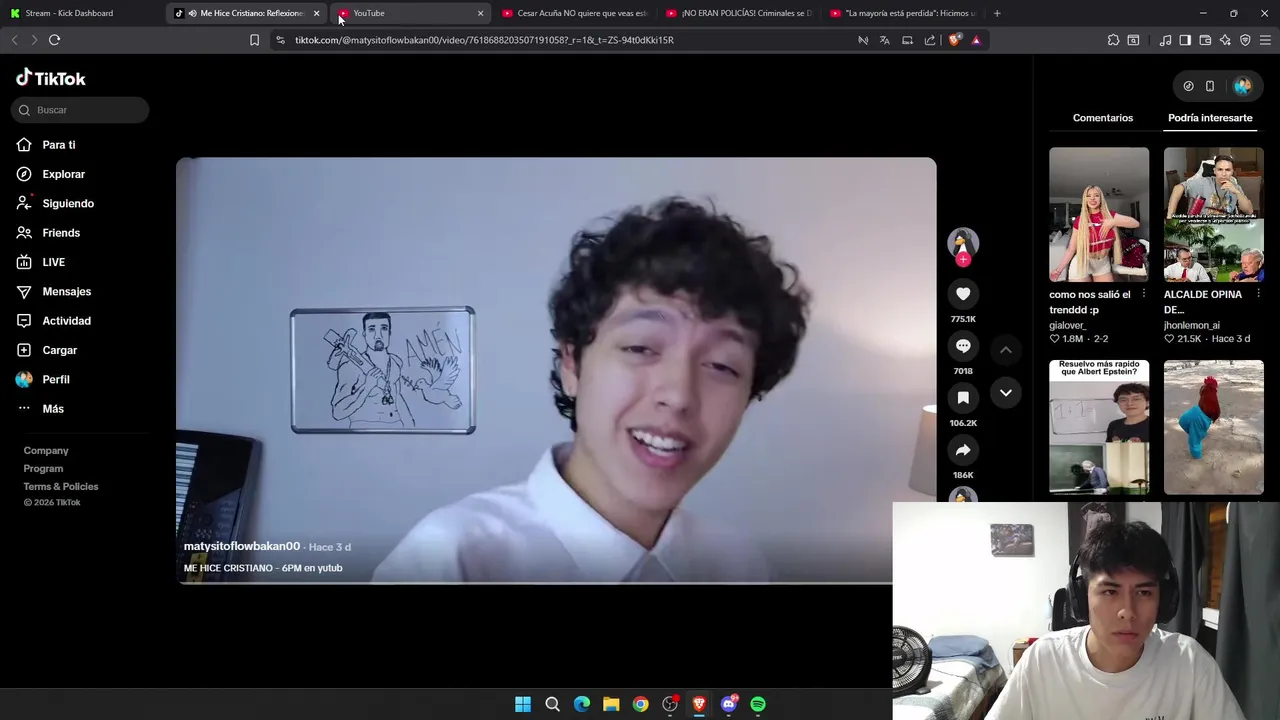The image size is (1280, 720).
Task: Bookmark this page in address bar
Action: [254, 40]
